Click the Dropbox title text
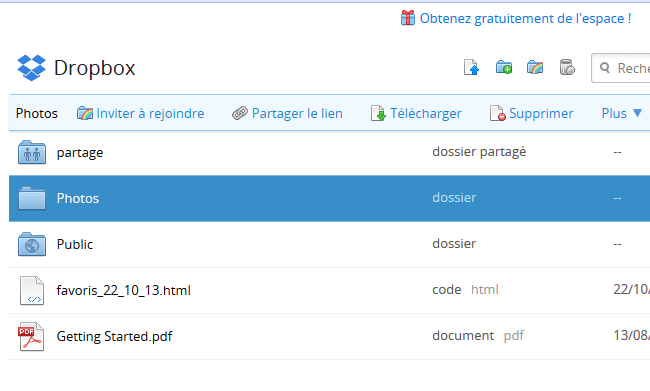 click(x=95, y=68)
